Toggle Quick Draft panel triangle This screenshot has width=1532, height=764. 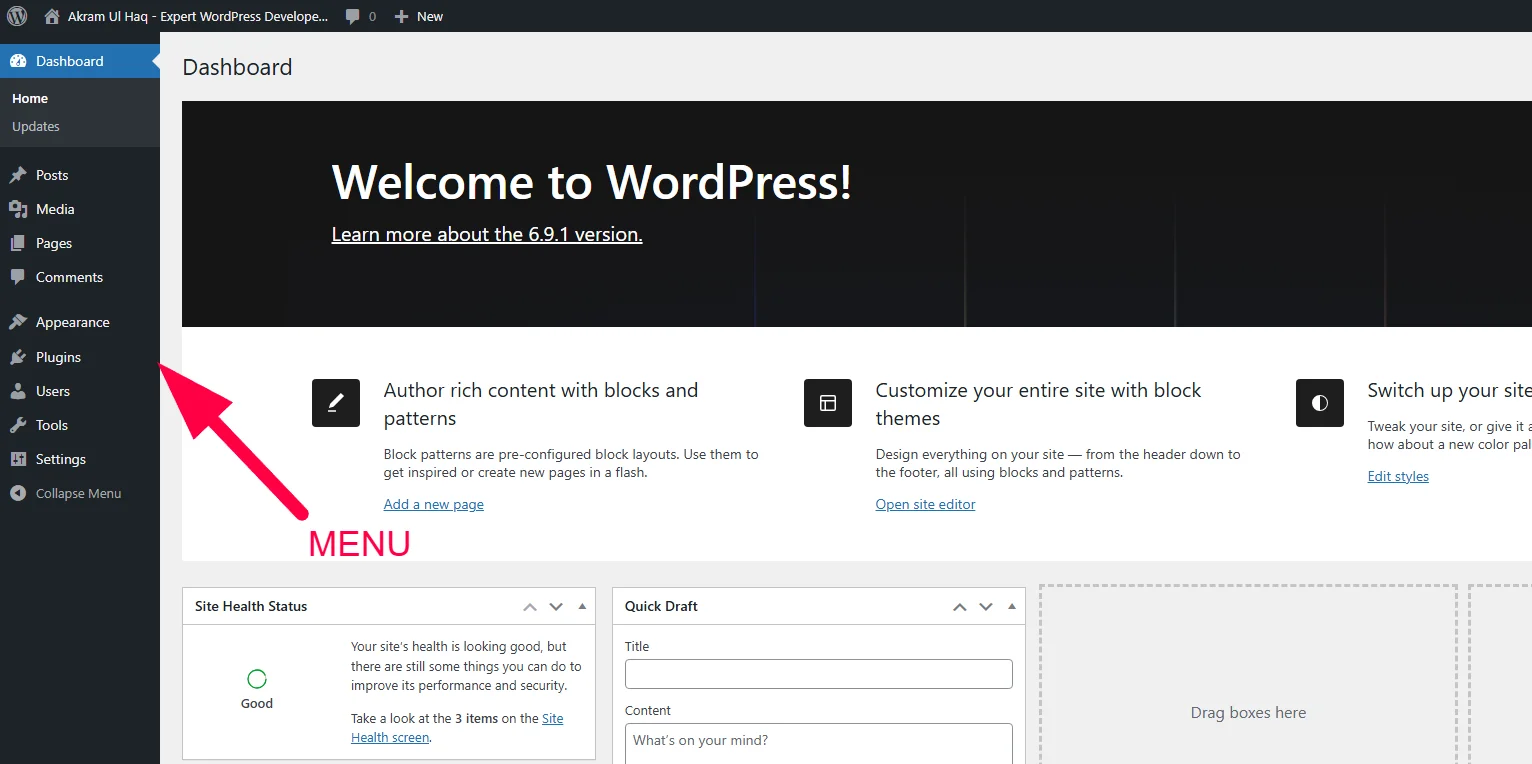tap(1012, 606)
